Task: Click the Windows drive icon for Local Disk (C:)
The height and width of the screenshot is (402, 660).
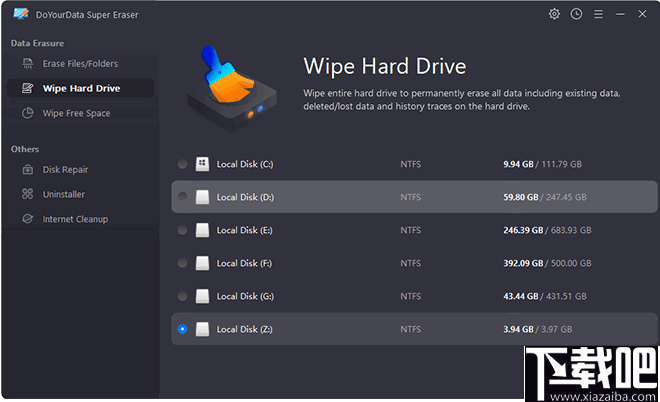Action: pyautogui.click(x=202, y=164)
